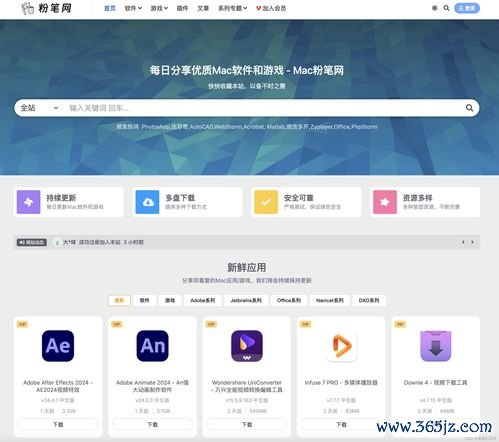The image size is (499, 442).
Task: Toggle dark mode theme icon in header
Action: [434, 8]
